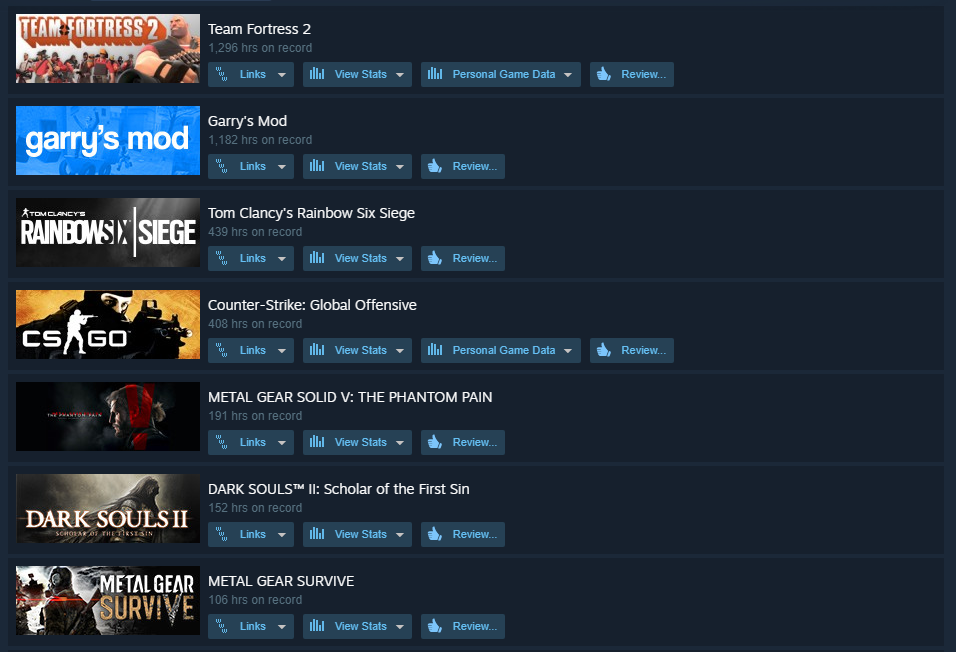Viewport: 956px width, 652px height.
Task: Expand Dark Souls II View Stats arrow
Action: [400, 535]
